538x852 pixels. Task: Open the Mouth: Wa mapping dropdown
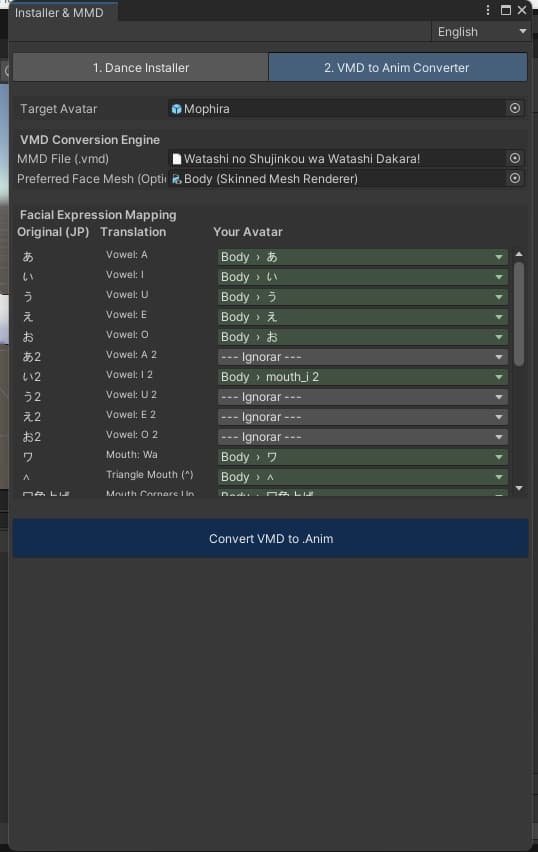pos(362,457)
